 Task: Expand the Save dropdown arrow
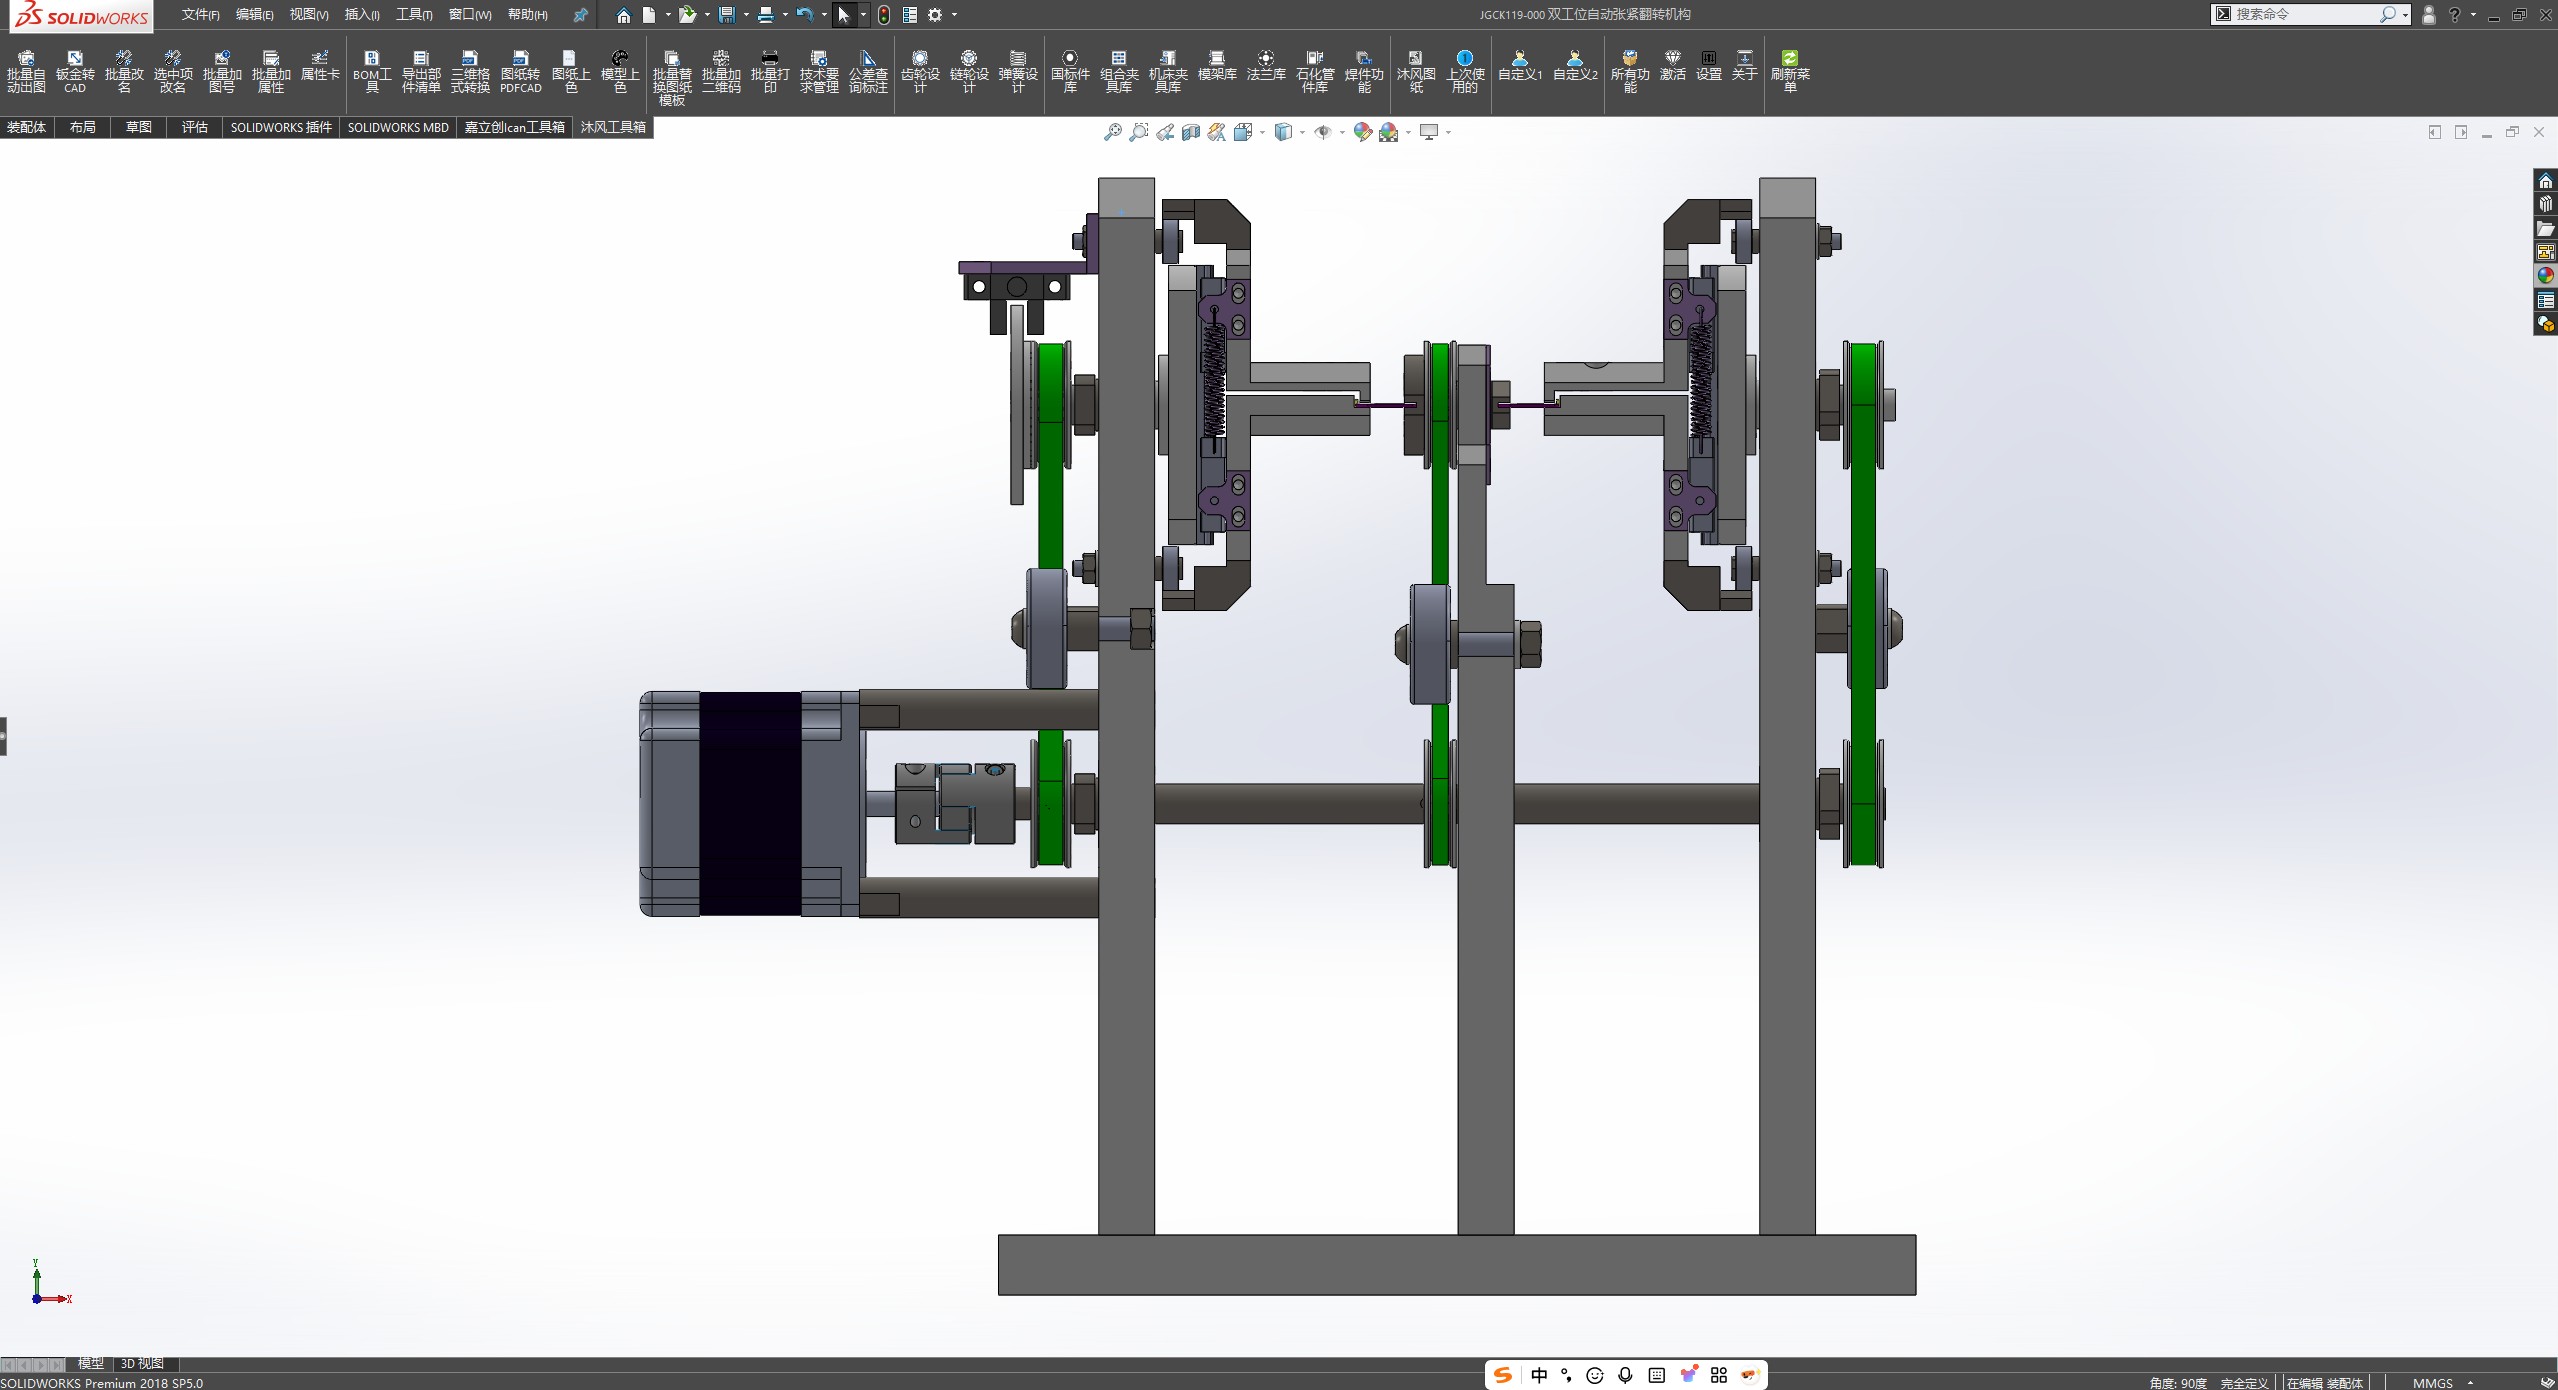pyautogui.click(x=746, y=15)
